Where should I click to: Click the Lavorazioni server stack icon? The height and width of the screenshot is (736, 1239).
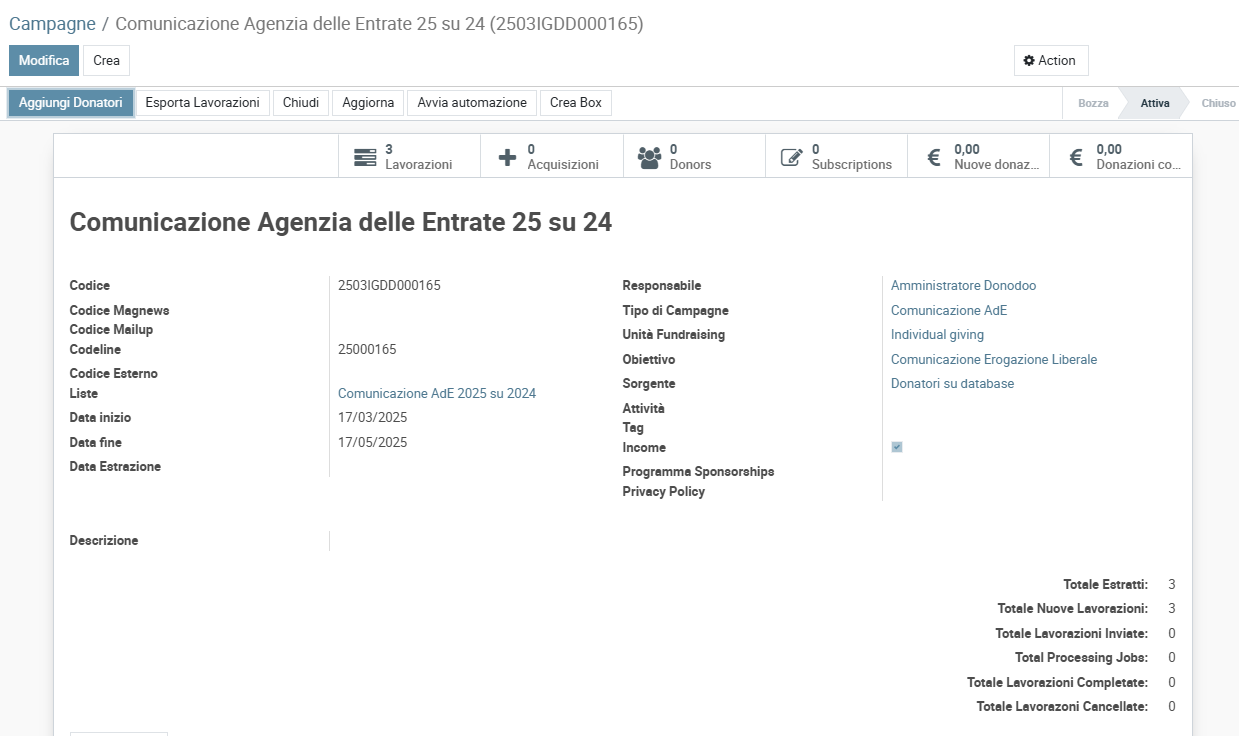(365, 157)
